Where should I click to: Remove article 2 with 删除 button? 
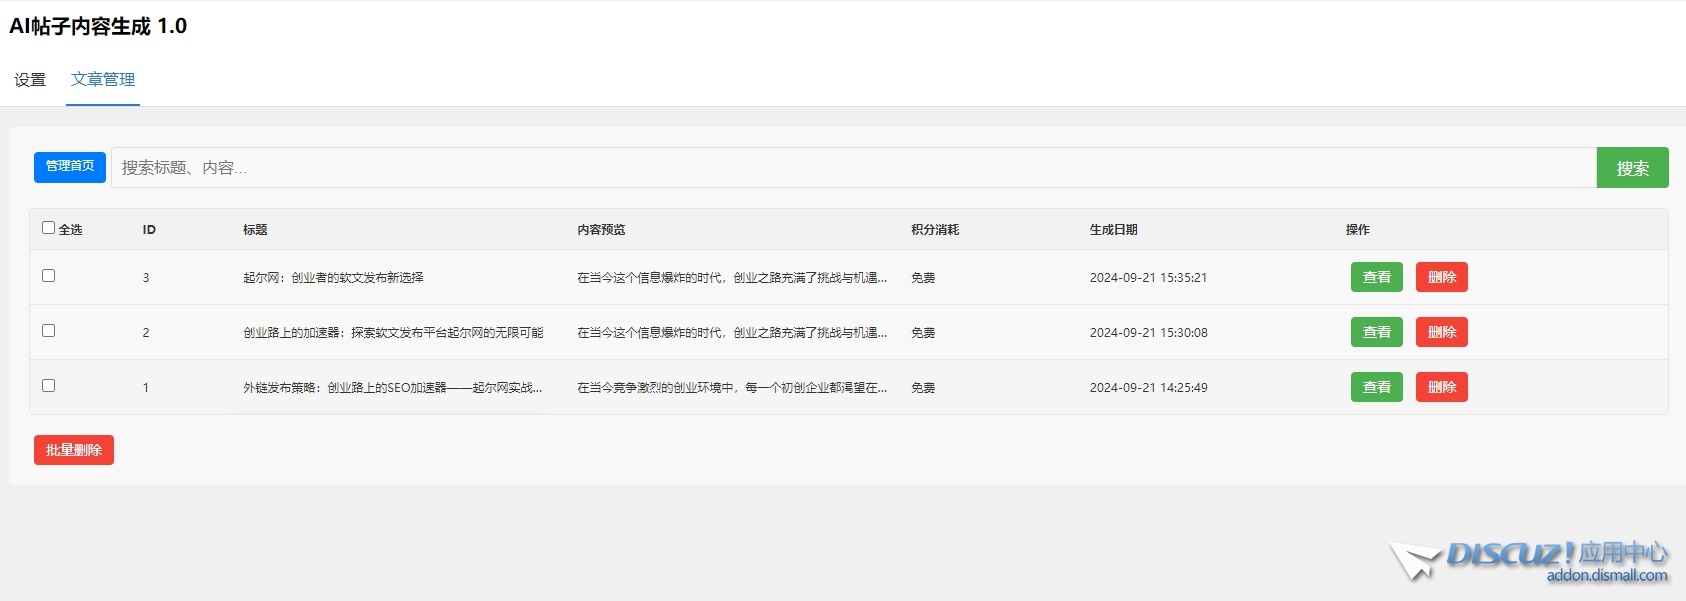coord(1441,332)
